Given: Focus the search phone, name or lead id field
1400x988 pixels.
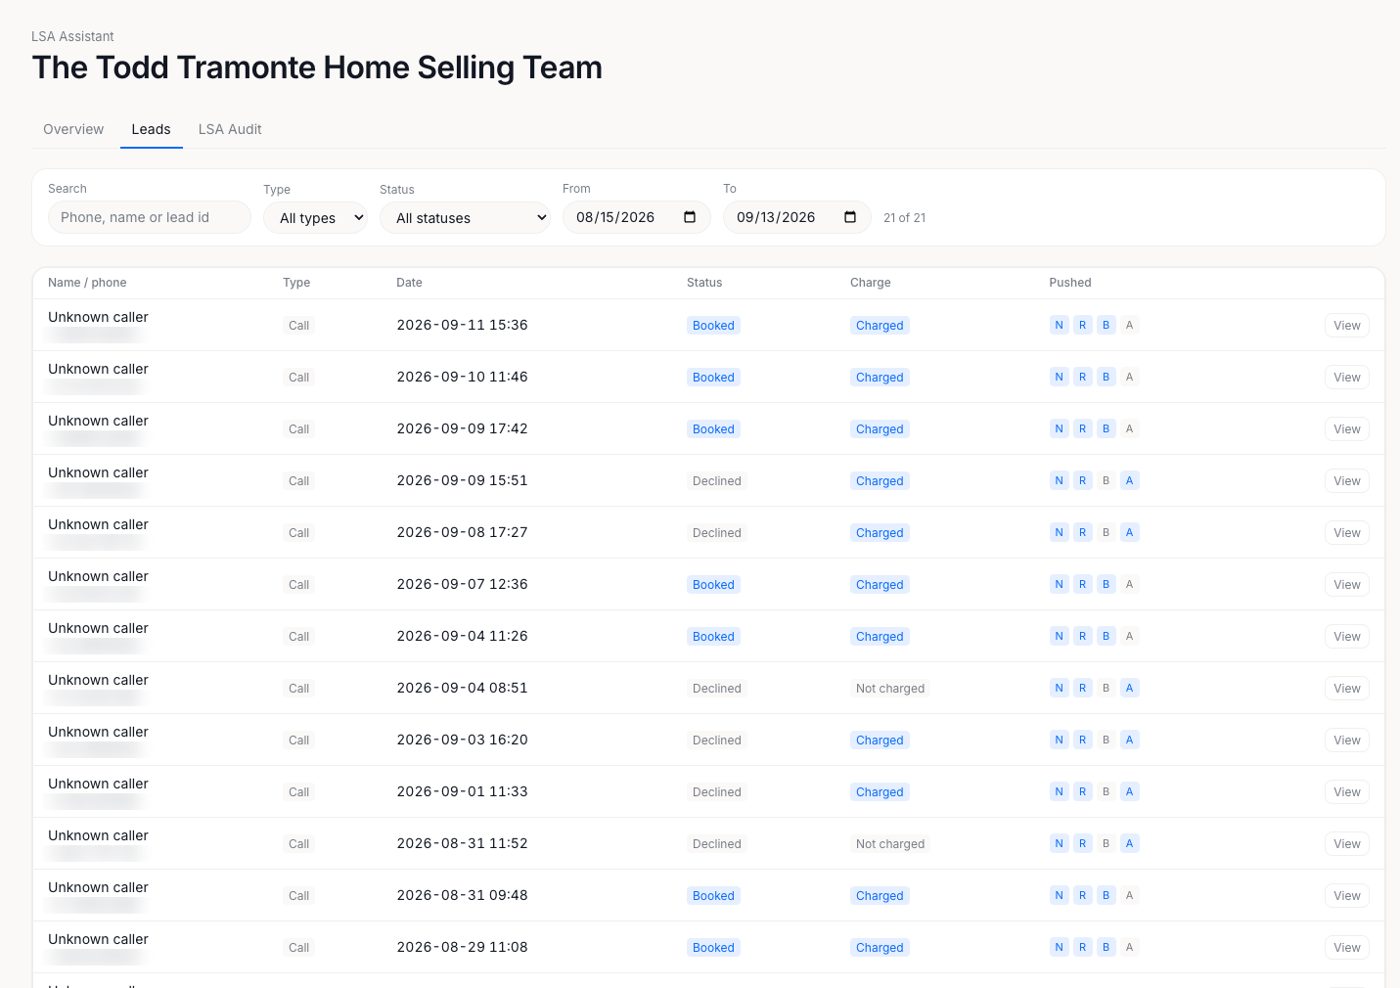Looking at the screenshot, I should click(149, 217).
